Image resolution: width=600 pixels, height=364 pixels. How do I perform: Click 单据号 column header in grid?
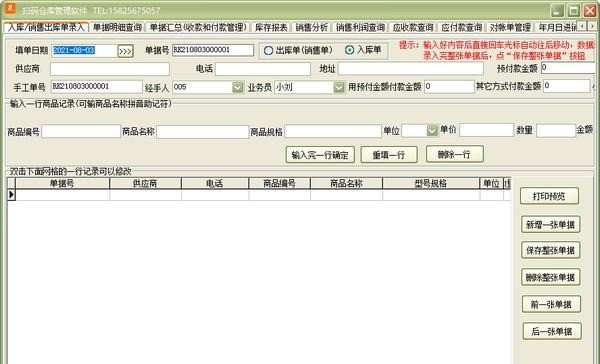(x=62, y=183)
